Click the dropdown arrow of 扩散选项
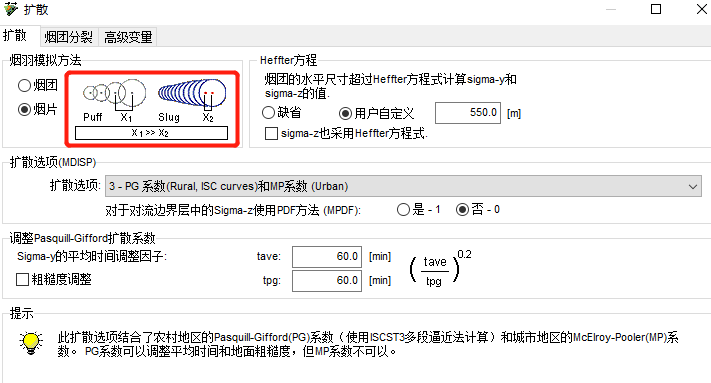The image size is (711, 383). pos(692,186)
